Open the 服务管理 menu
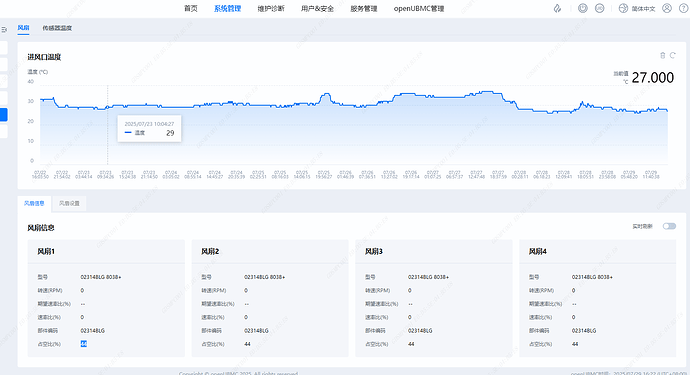This screenshot has height=375, width=690. (x=364, y=8)
